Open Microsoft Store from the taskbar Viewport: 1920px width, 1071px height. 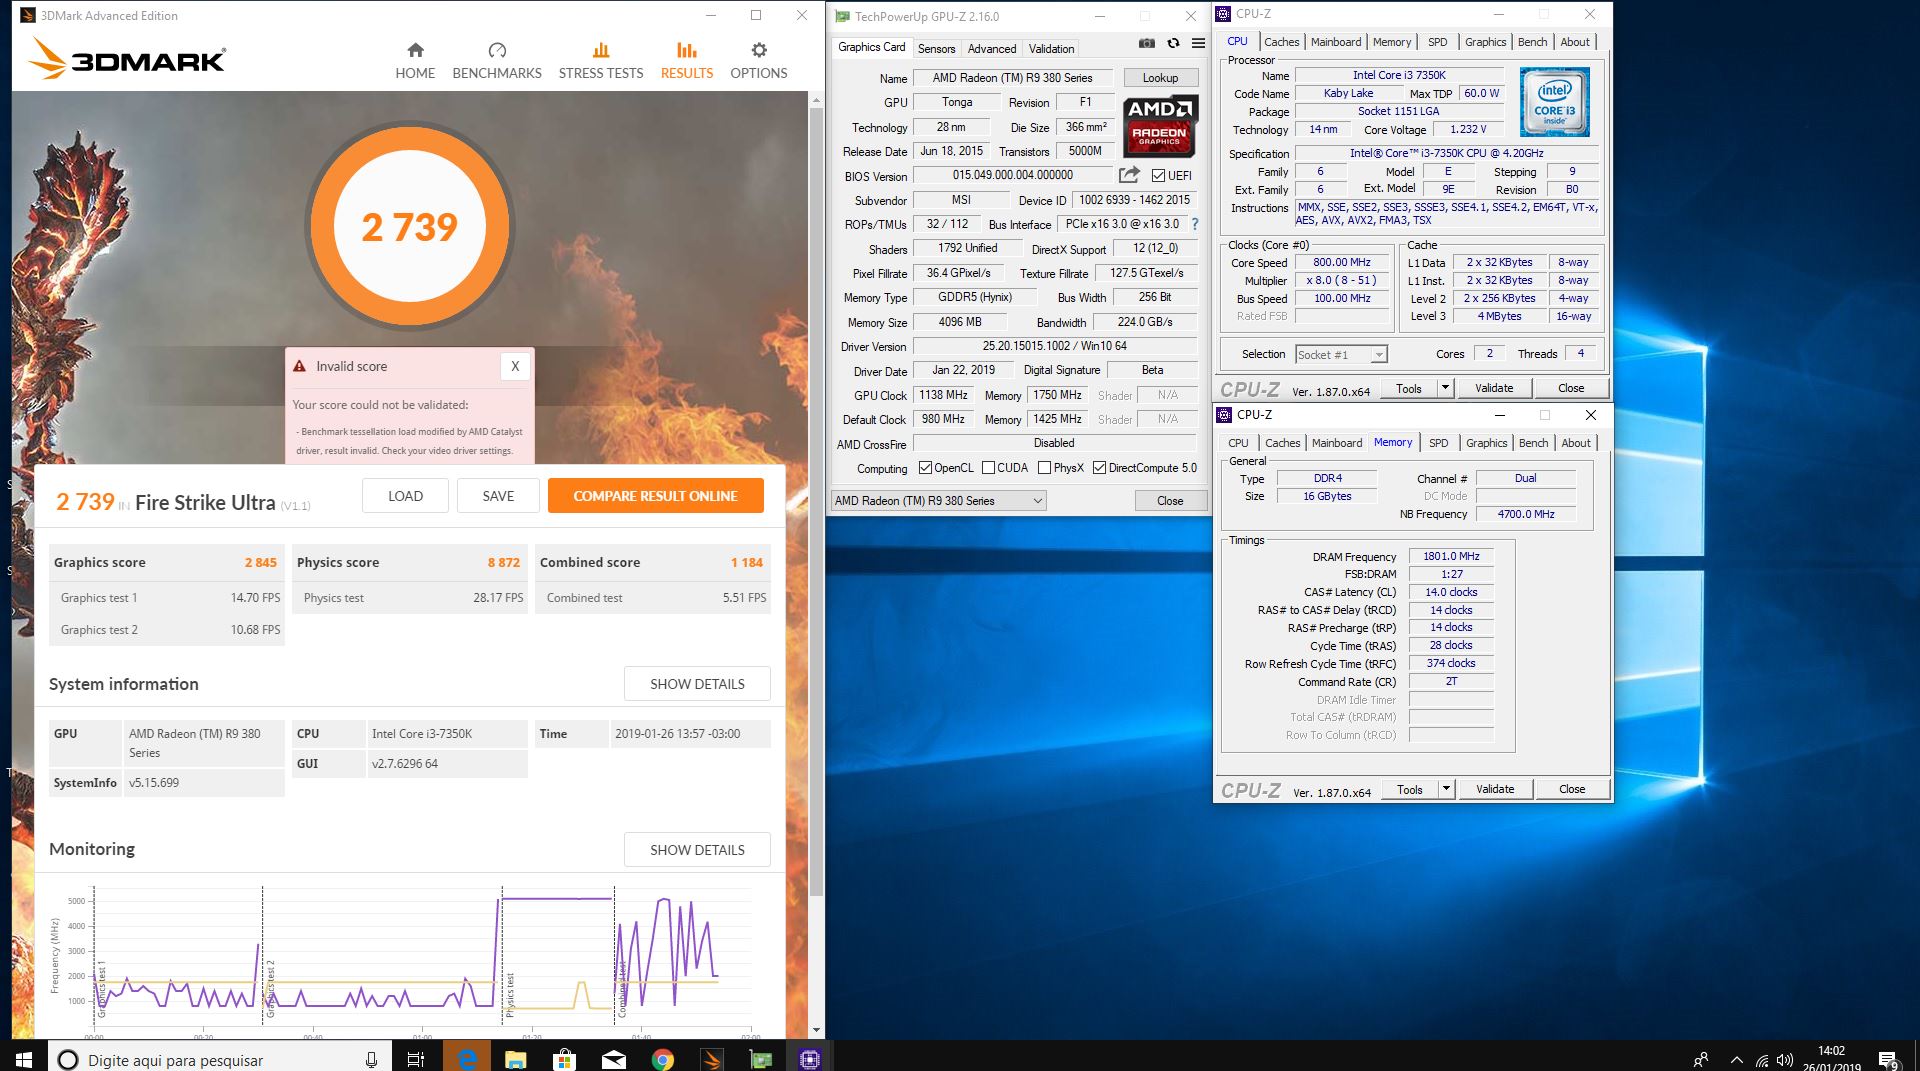[565, 1059]
